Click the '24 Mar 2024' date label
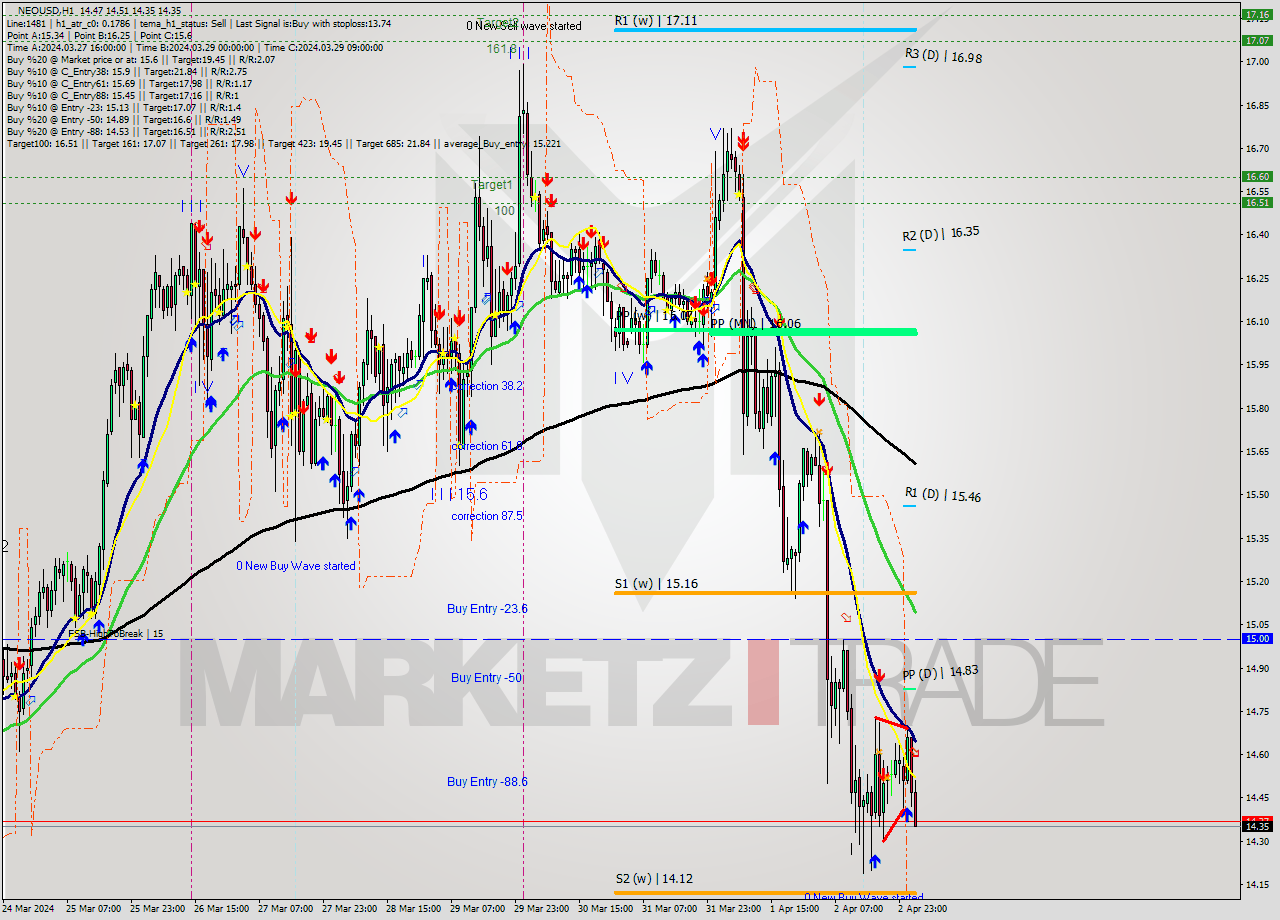 click(x=28, y=909)
